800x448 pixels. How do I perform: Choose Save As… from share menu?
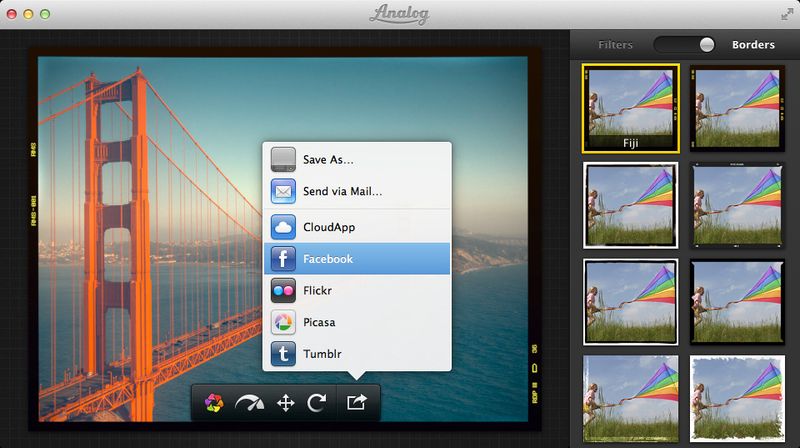(357, 160)
